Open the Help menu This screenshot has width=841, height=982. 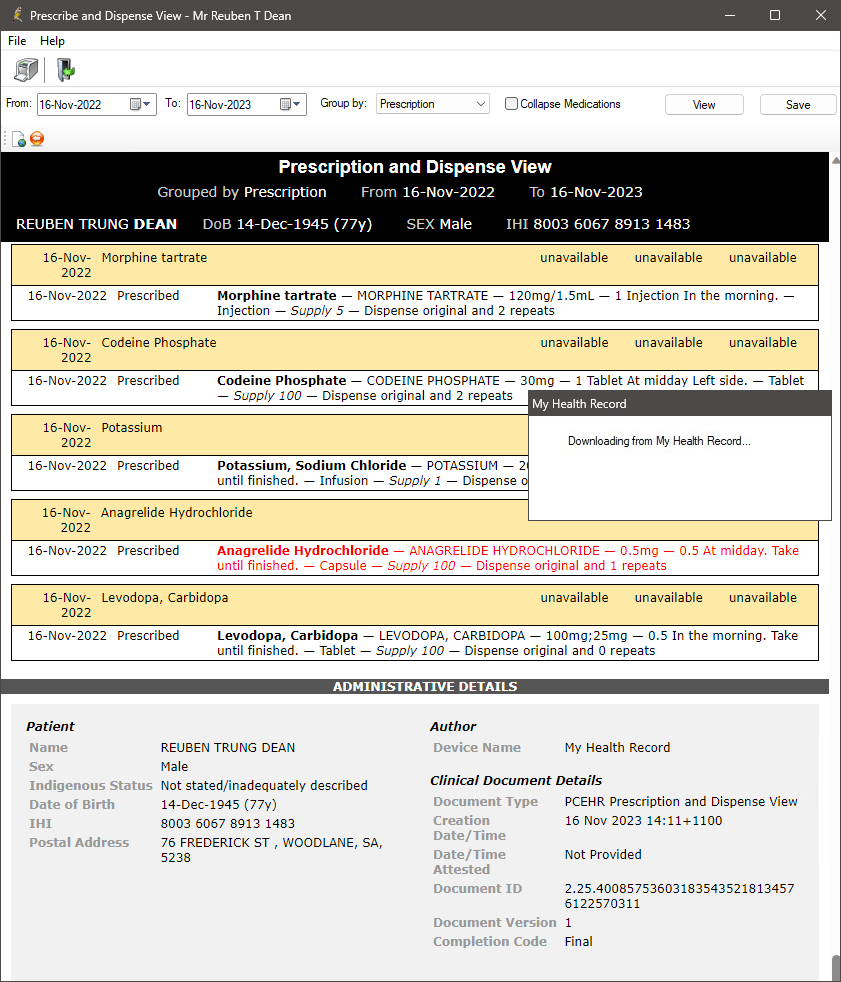52,41
